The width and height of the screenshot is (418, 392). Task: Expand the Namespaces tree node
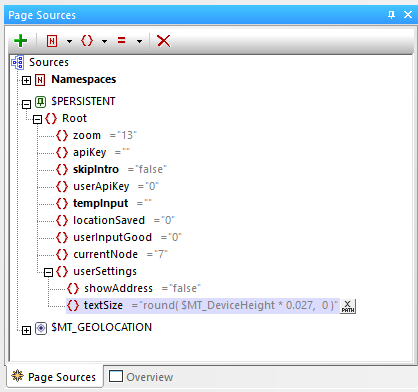click(26, 80)
